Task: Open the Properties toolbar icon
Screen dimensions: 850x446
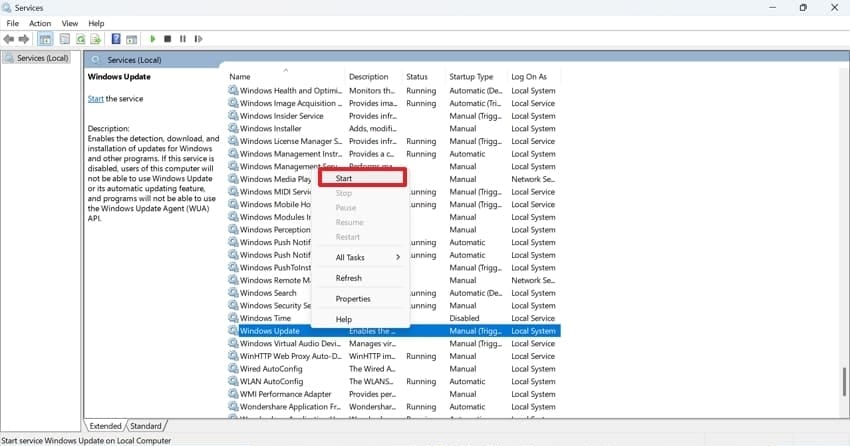Action: tap(65, 39)
